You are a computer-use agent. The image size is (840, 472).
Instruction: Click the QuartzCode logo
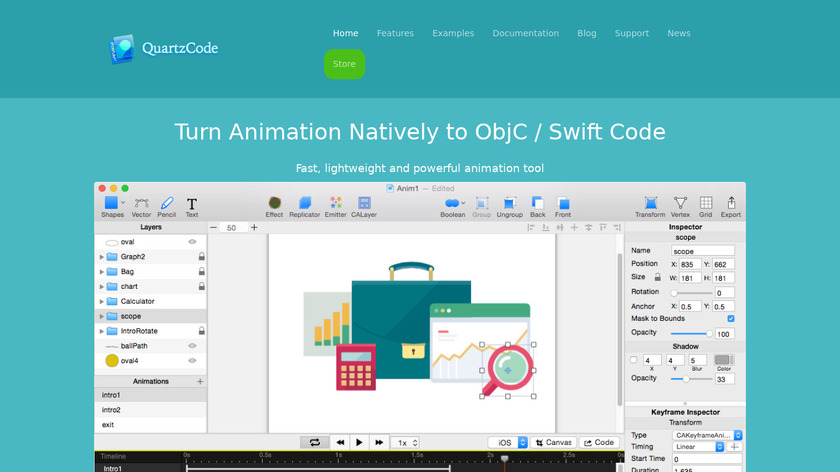[164, 49]
